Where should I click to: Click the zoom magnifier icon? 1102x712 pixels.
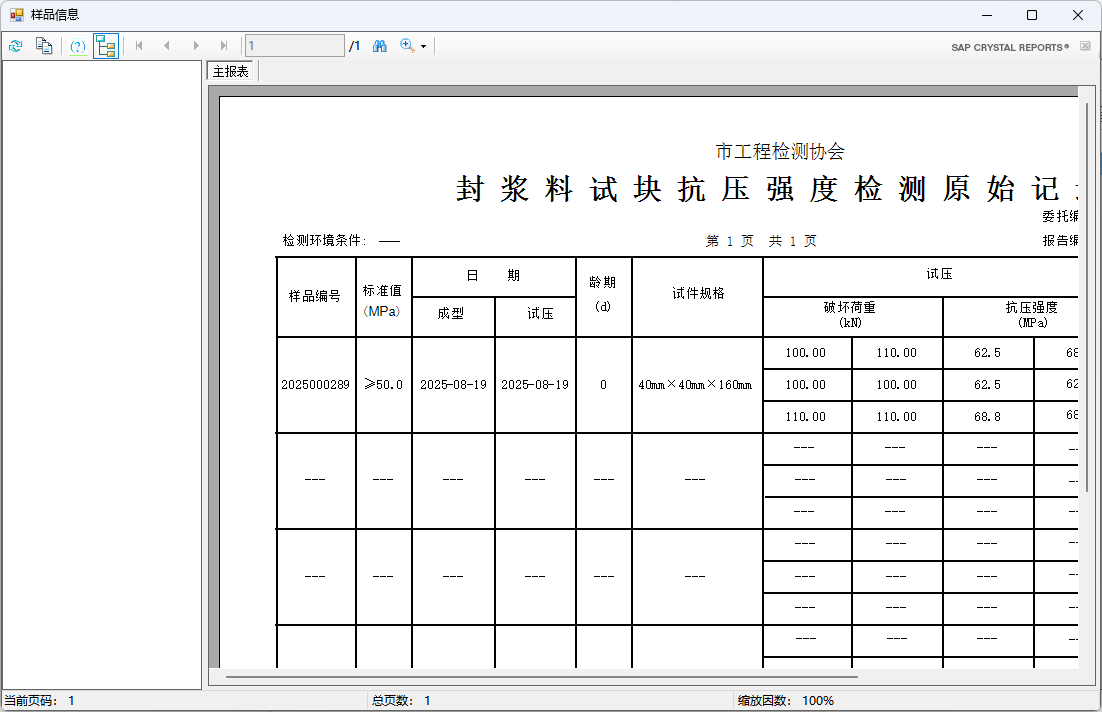(407, 46)
